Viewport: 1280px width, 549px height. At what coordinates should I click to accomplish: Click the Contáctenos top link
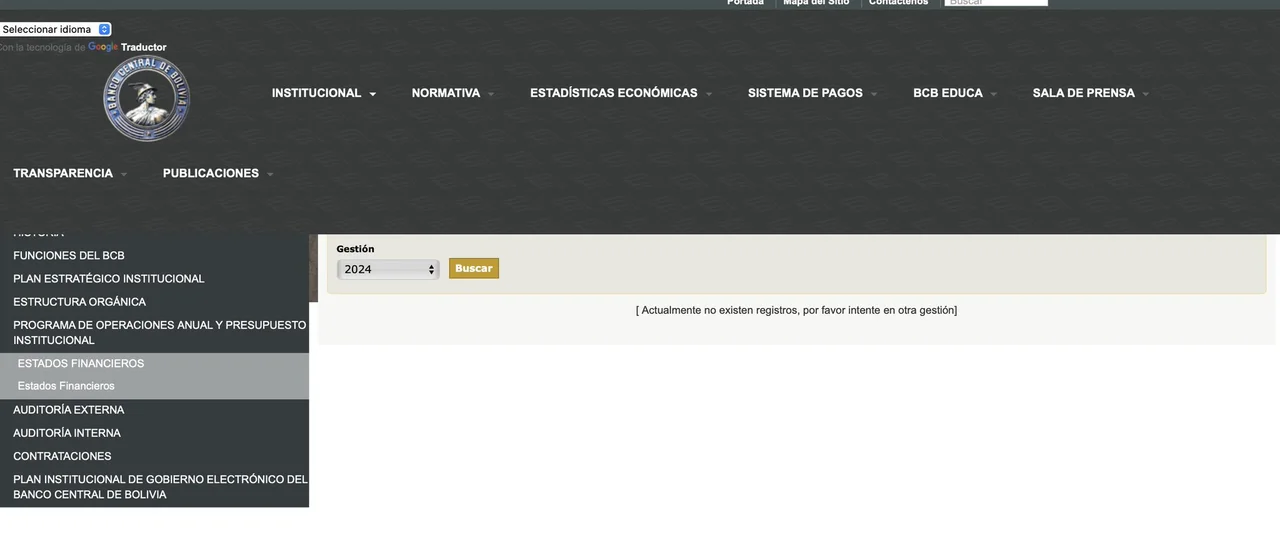(898, 3)
